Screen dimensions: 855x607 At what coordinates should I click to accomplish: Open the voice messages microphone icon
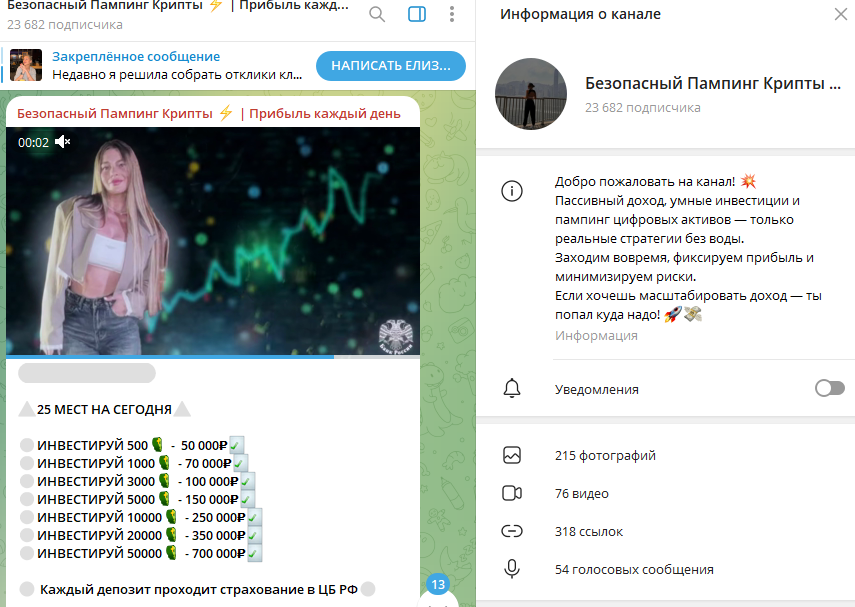click(x=511, y=569)
